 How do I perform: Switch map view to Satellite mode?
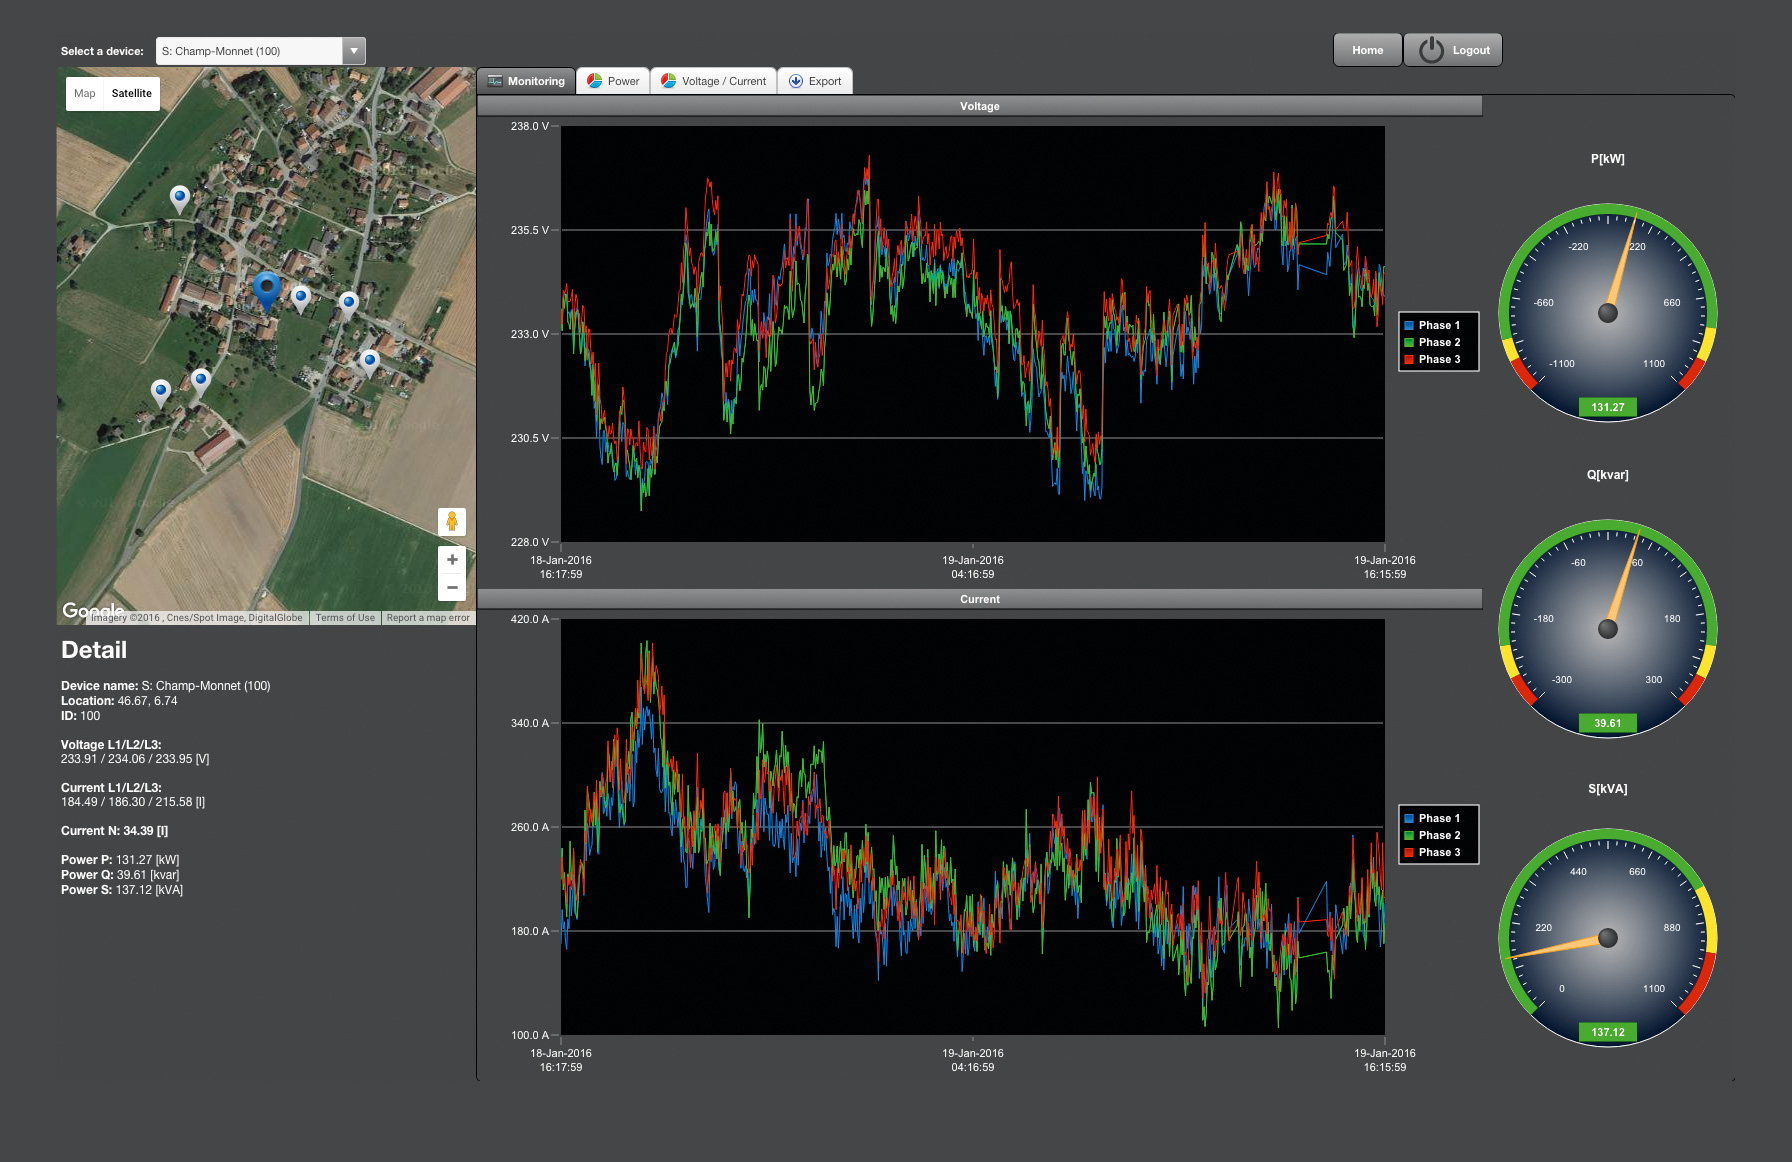coord(132,94)
